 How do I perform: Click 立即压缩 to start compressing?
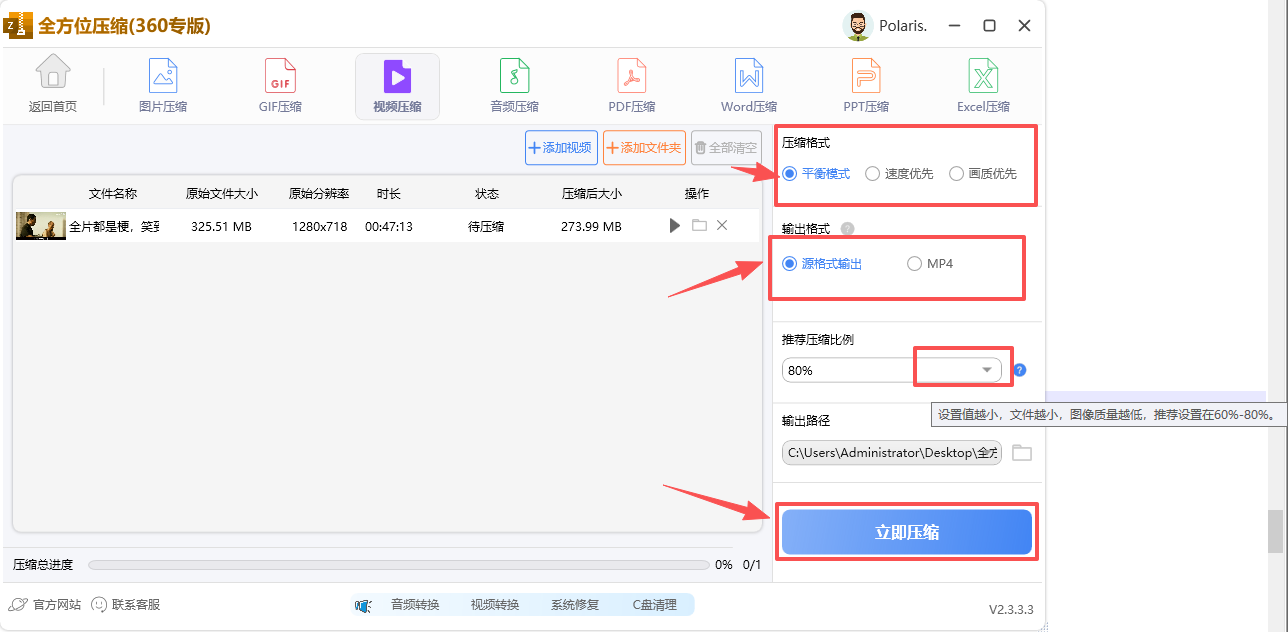[906, 531]
